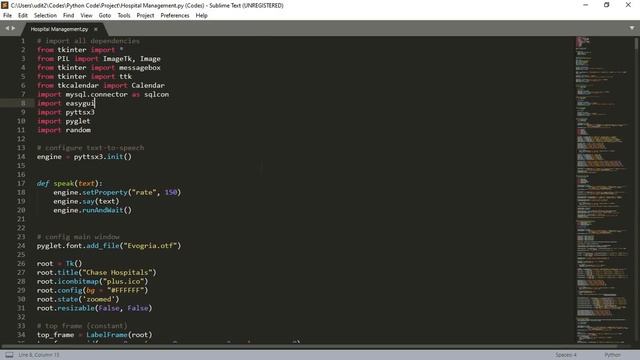Click 'import pyglet' text
Screen dimensions: 640x360
pos(64,121)
